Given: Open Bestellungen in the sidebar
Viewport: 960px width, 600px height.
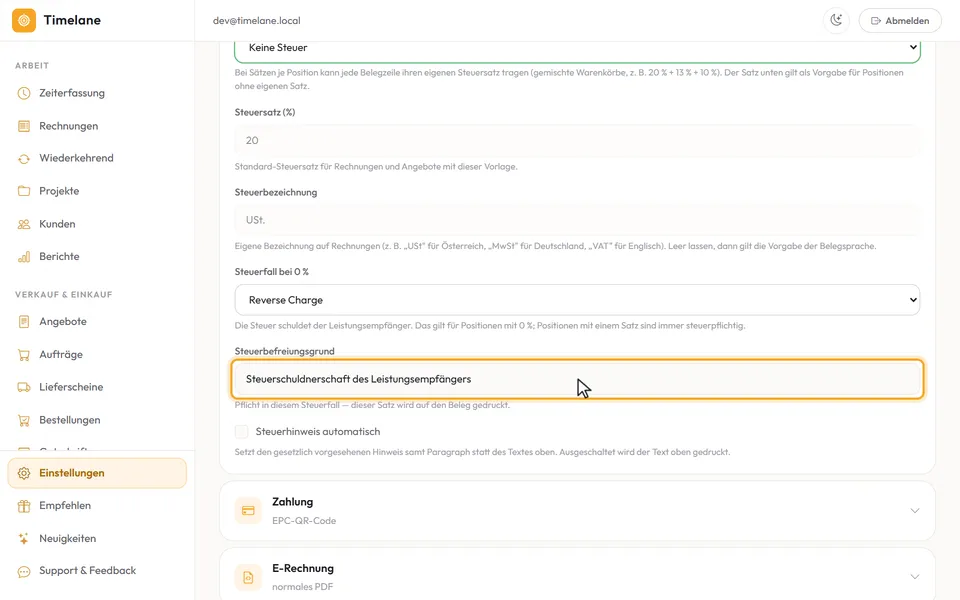Looking at the screenshot, I should pyautogui.click(x=97, y=420).
